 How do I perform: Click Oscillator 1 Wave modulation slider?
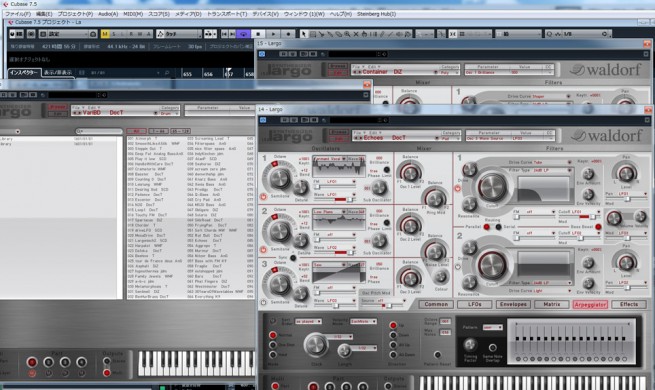[x=335, y=200]
